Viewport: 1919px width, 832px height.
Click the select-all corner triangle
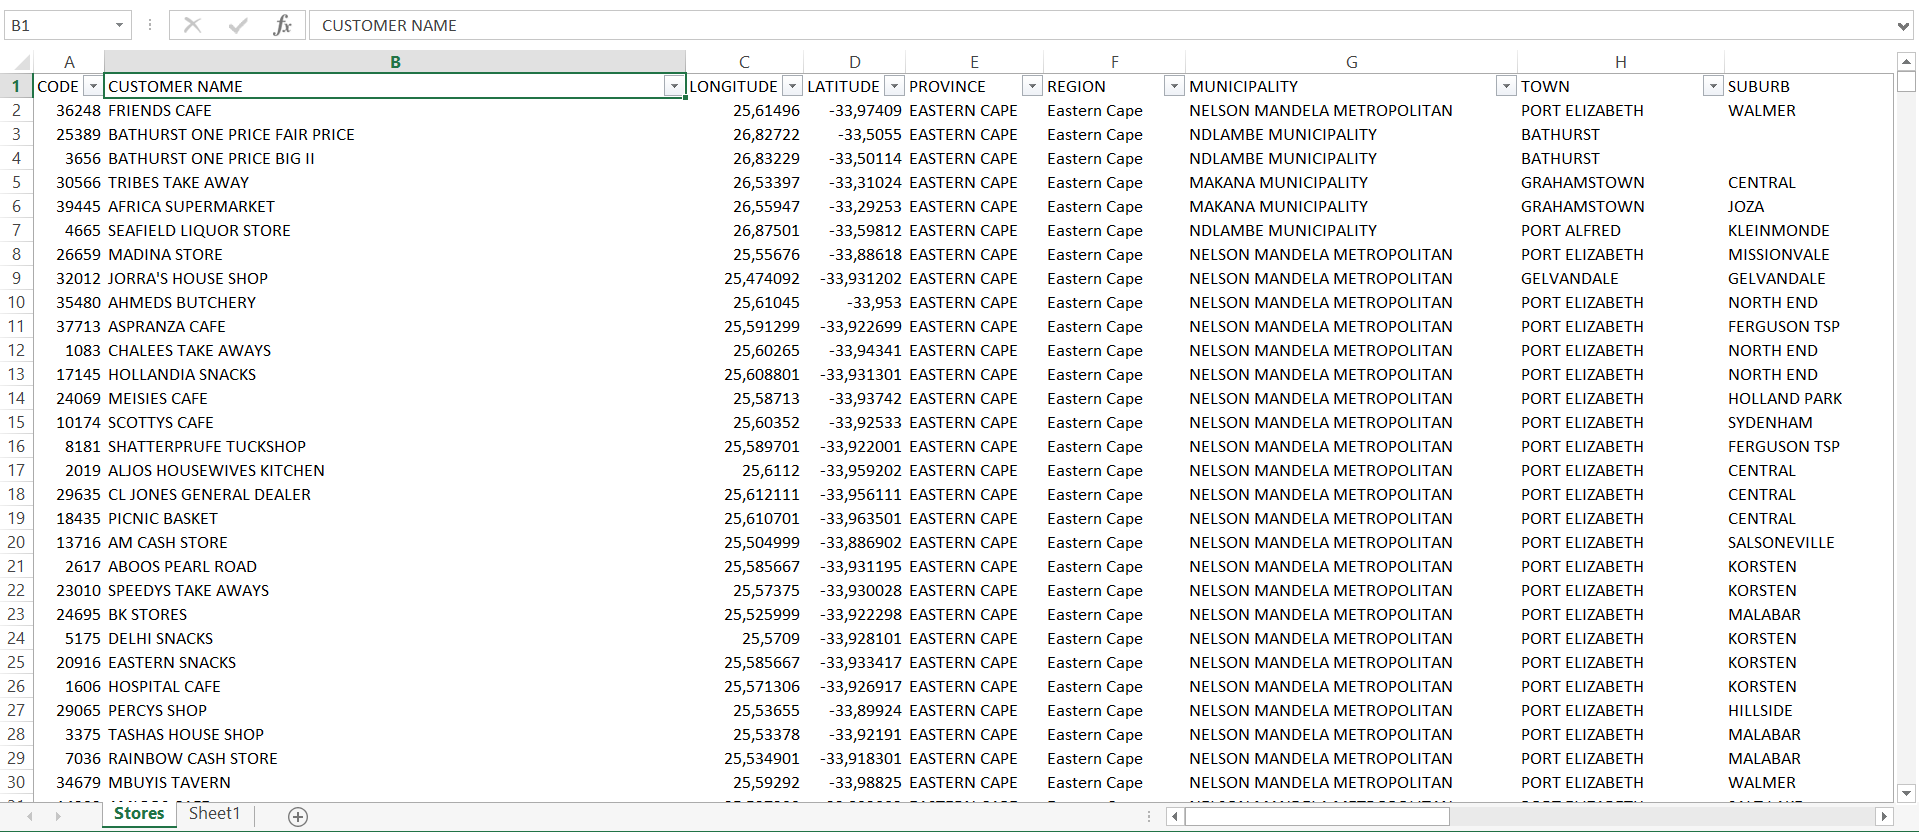click(x=20, y=62)
